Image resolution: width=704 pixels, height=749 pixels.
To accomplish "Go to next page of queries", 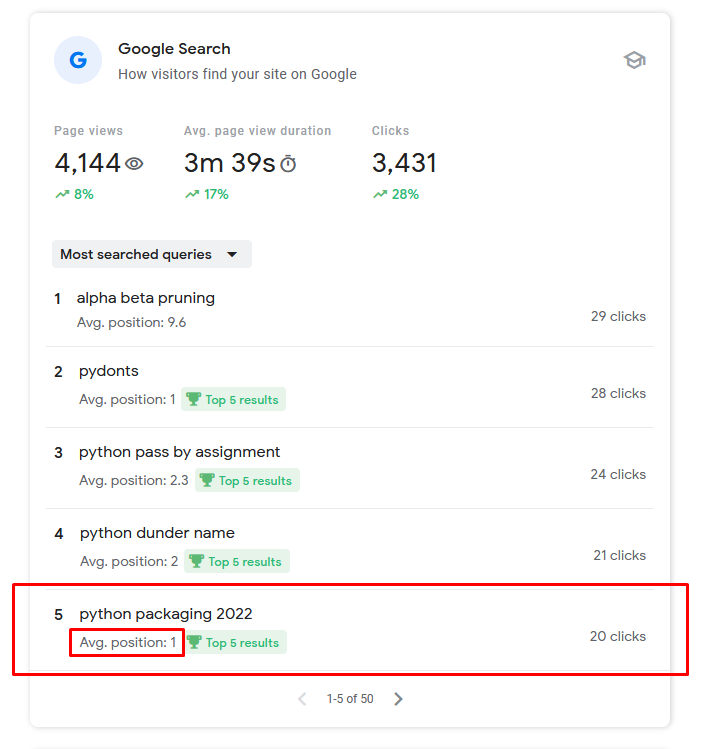I will tap(398, 699).
